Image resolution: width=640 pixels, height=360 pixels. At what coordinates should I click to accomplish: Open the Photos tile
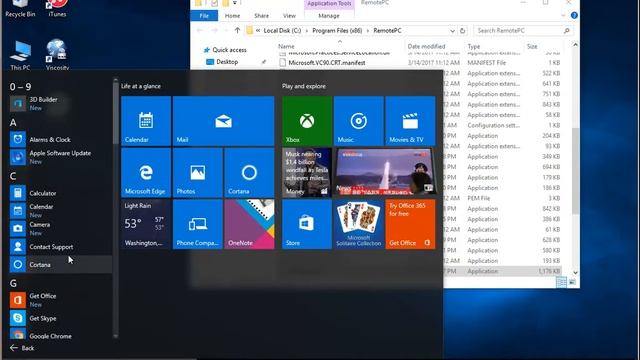pyautogui.click(x=198, y=172)
